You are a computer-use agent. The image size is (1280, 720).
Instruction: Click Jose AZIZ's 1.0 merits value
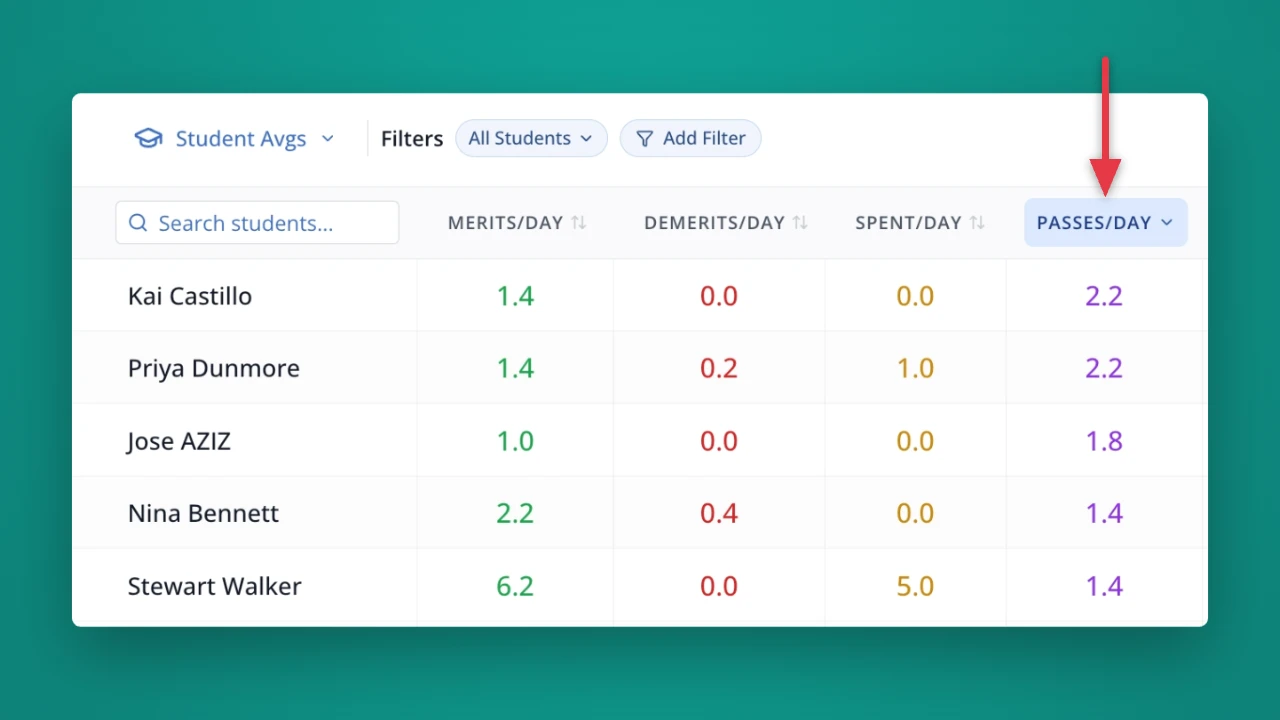[x=515, y=441]
